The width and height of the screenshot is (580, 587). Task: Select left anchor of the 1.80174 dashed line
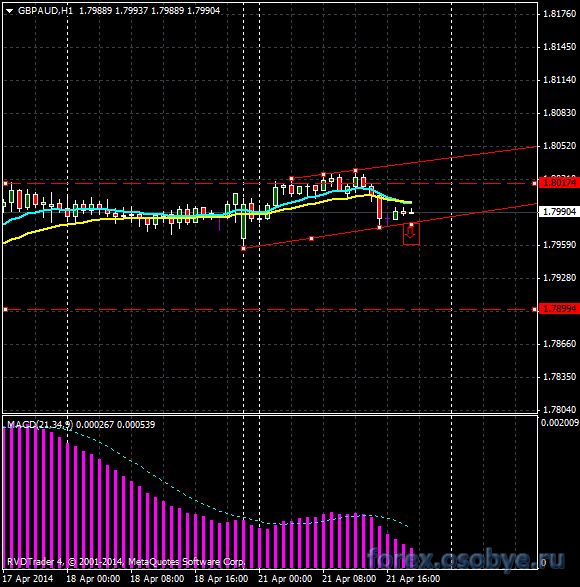(x=5, y=183)
